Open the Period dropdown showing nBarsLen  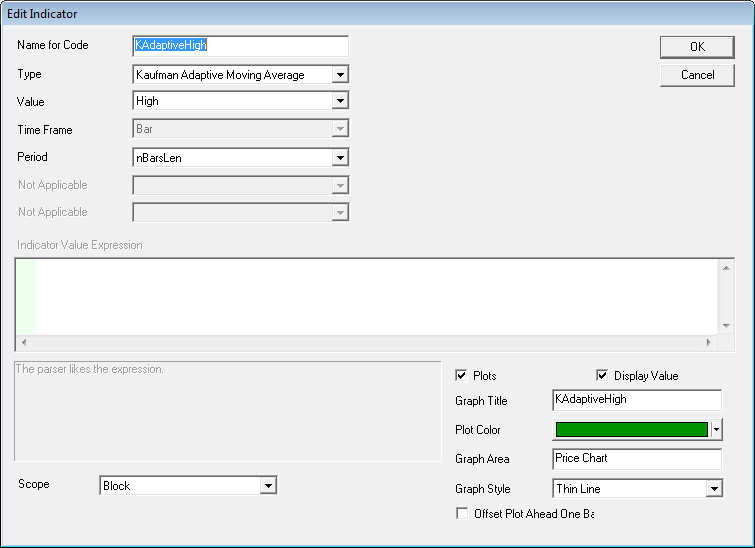(x=340, y=158)
